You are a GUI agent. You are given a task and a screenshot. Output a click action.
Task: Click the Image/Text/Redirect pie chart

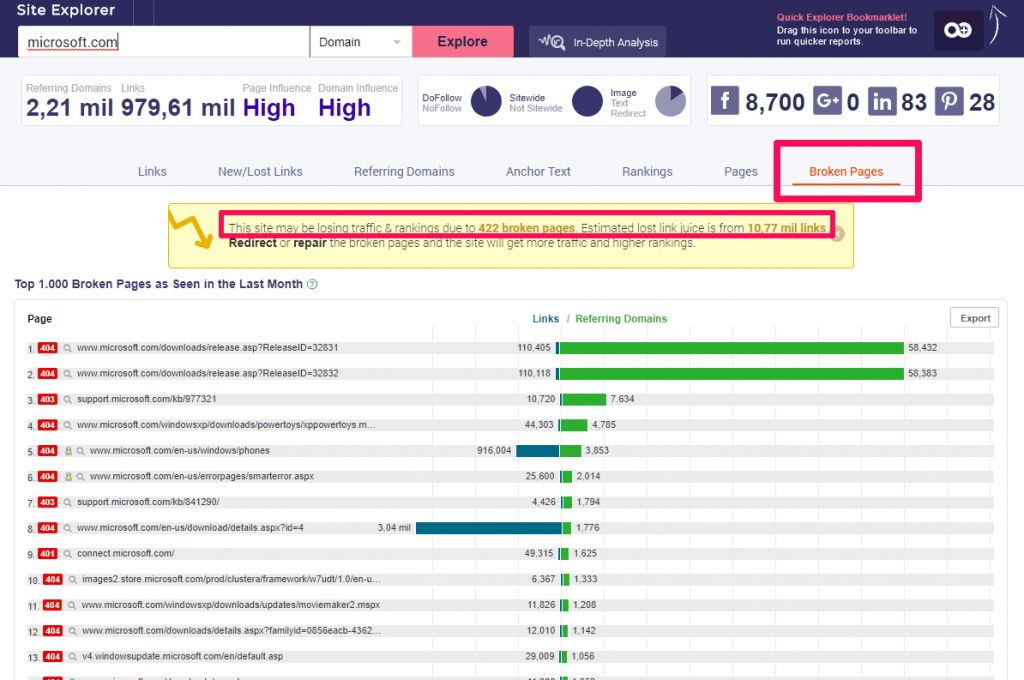coord(671,101)
